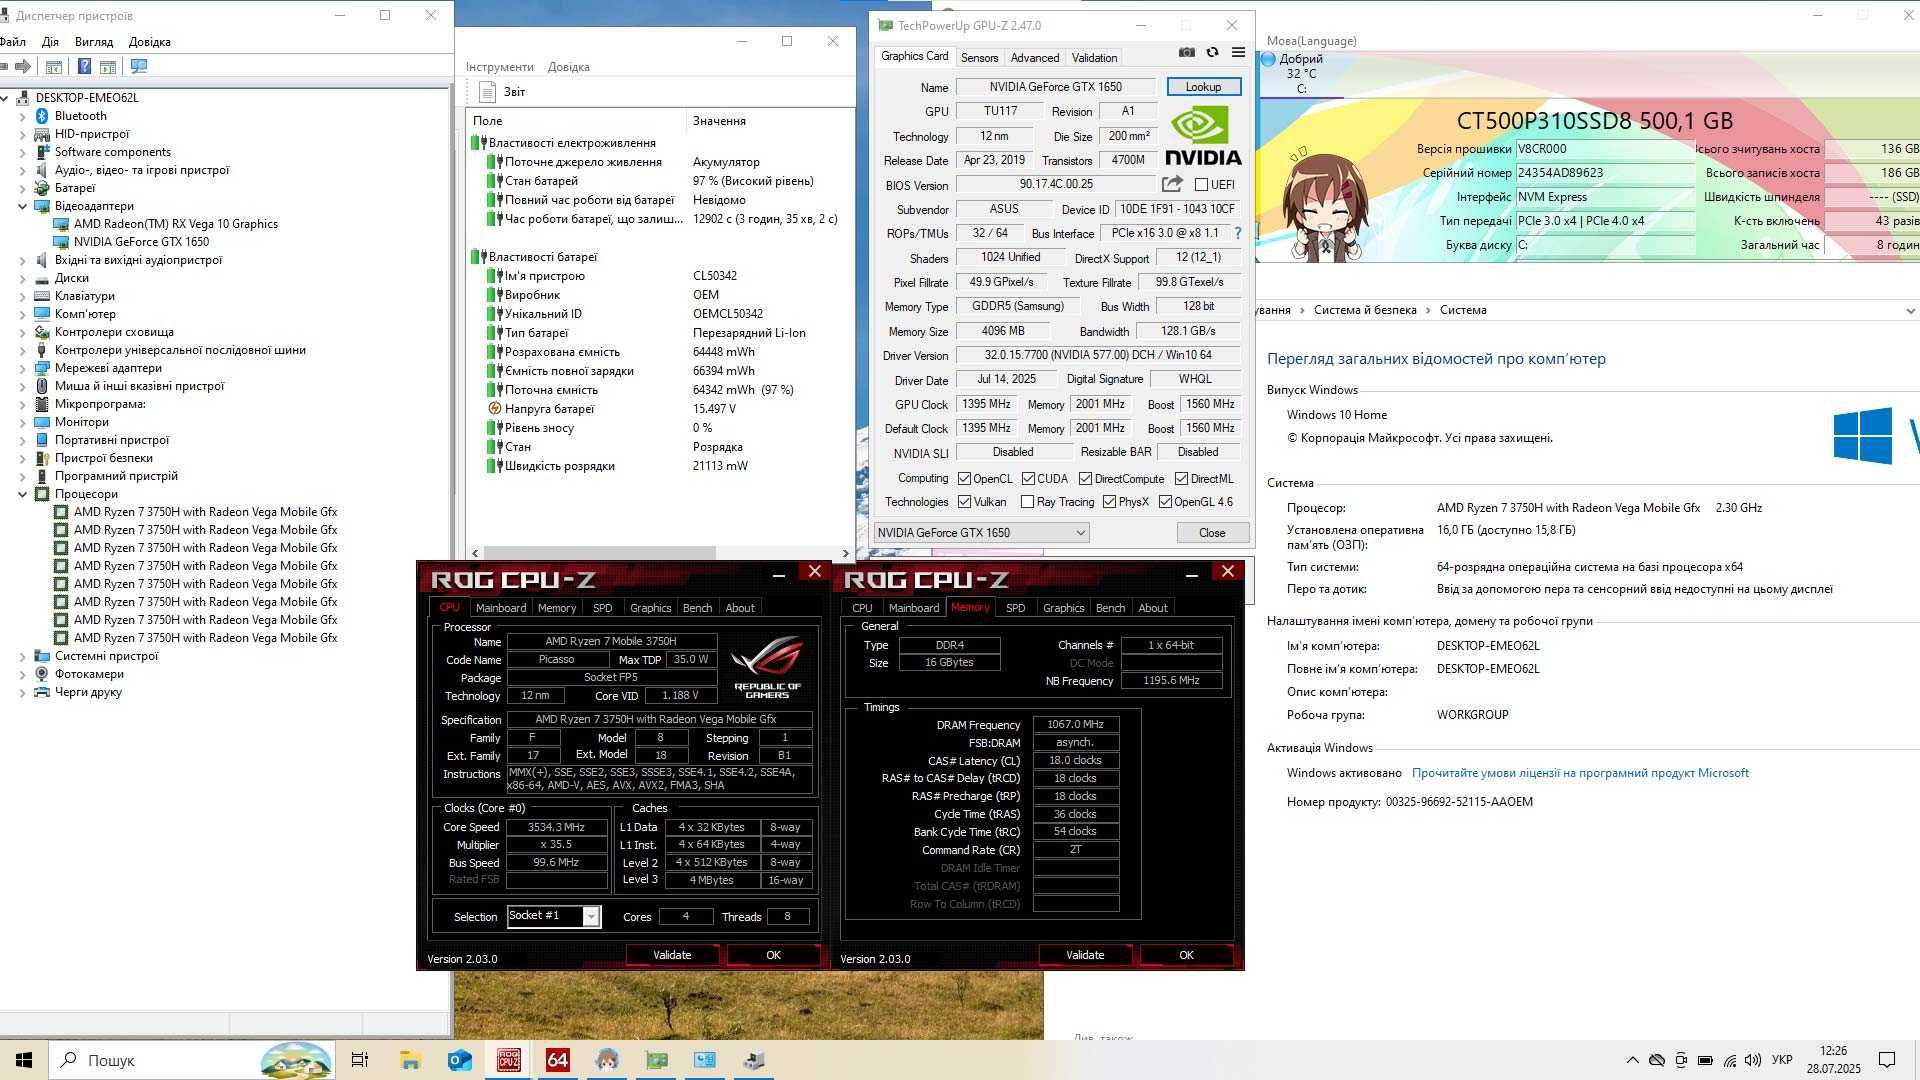Open the NVIDIA GeForce GTX 1650 GPU dropdown

pyautogui.click(x=981, y=533)
